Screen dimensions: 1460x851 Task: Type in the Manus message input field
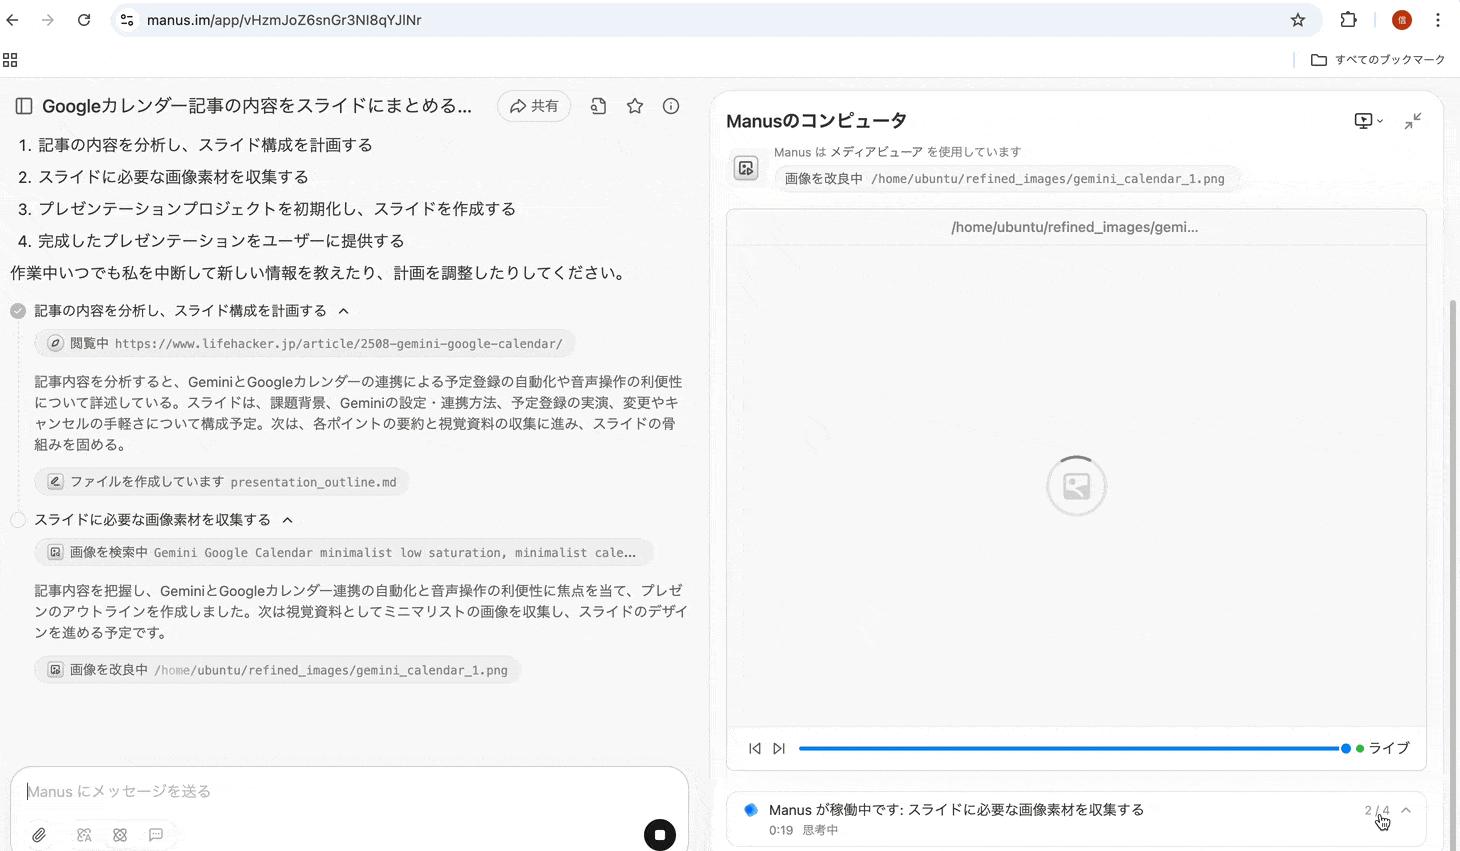pyautogui.click(x=340, y=791)
